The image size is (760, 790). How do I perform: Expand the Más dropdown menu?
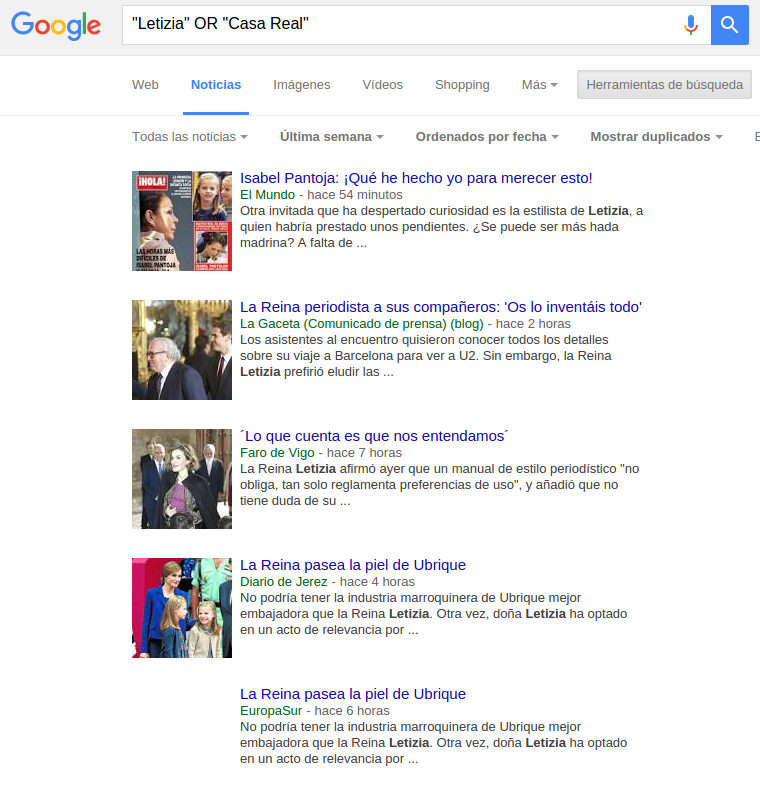tap(539, 85)
